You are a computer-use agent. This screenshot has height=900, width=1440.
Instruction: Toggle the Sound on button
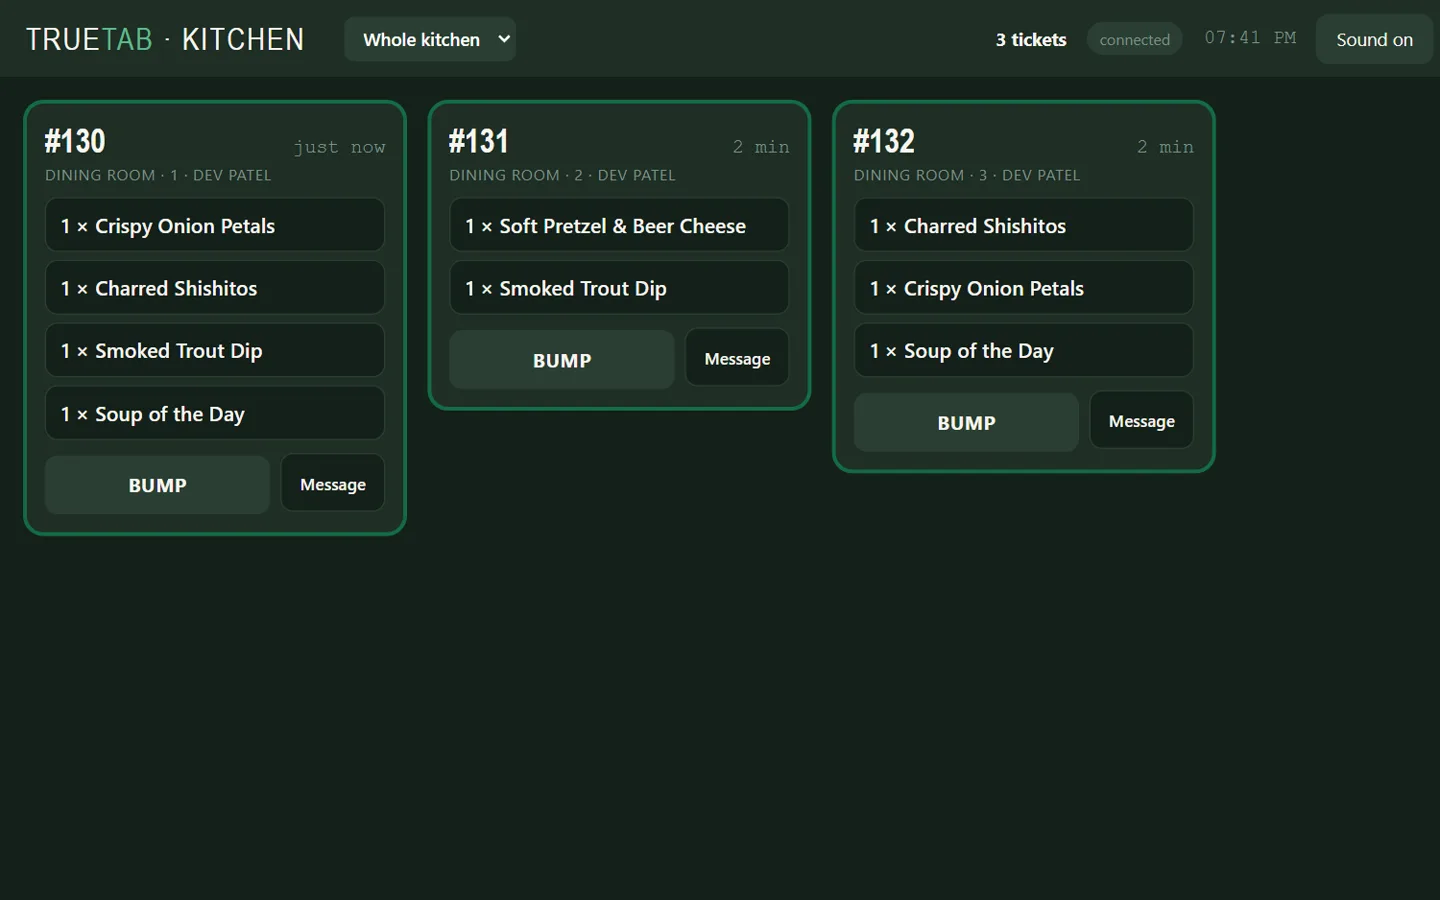[x=1374, y=39]
